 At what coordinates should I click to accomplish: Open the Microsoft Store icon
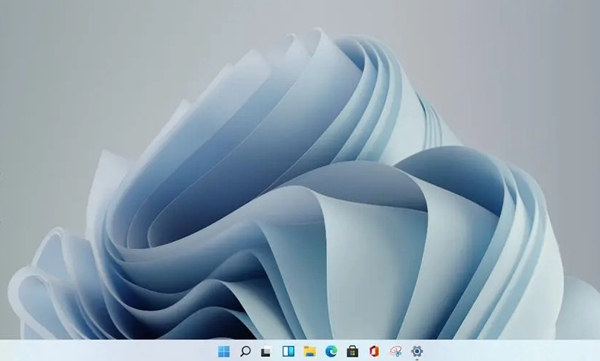[x=352, y=351]
